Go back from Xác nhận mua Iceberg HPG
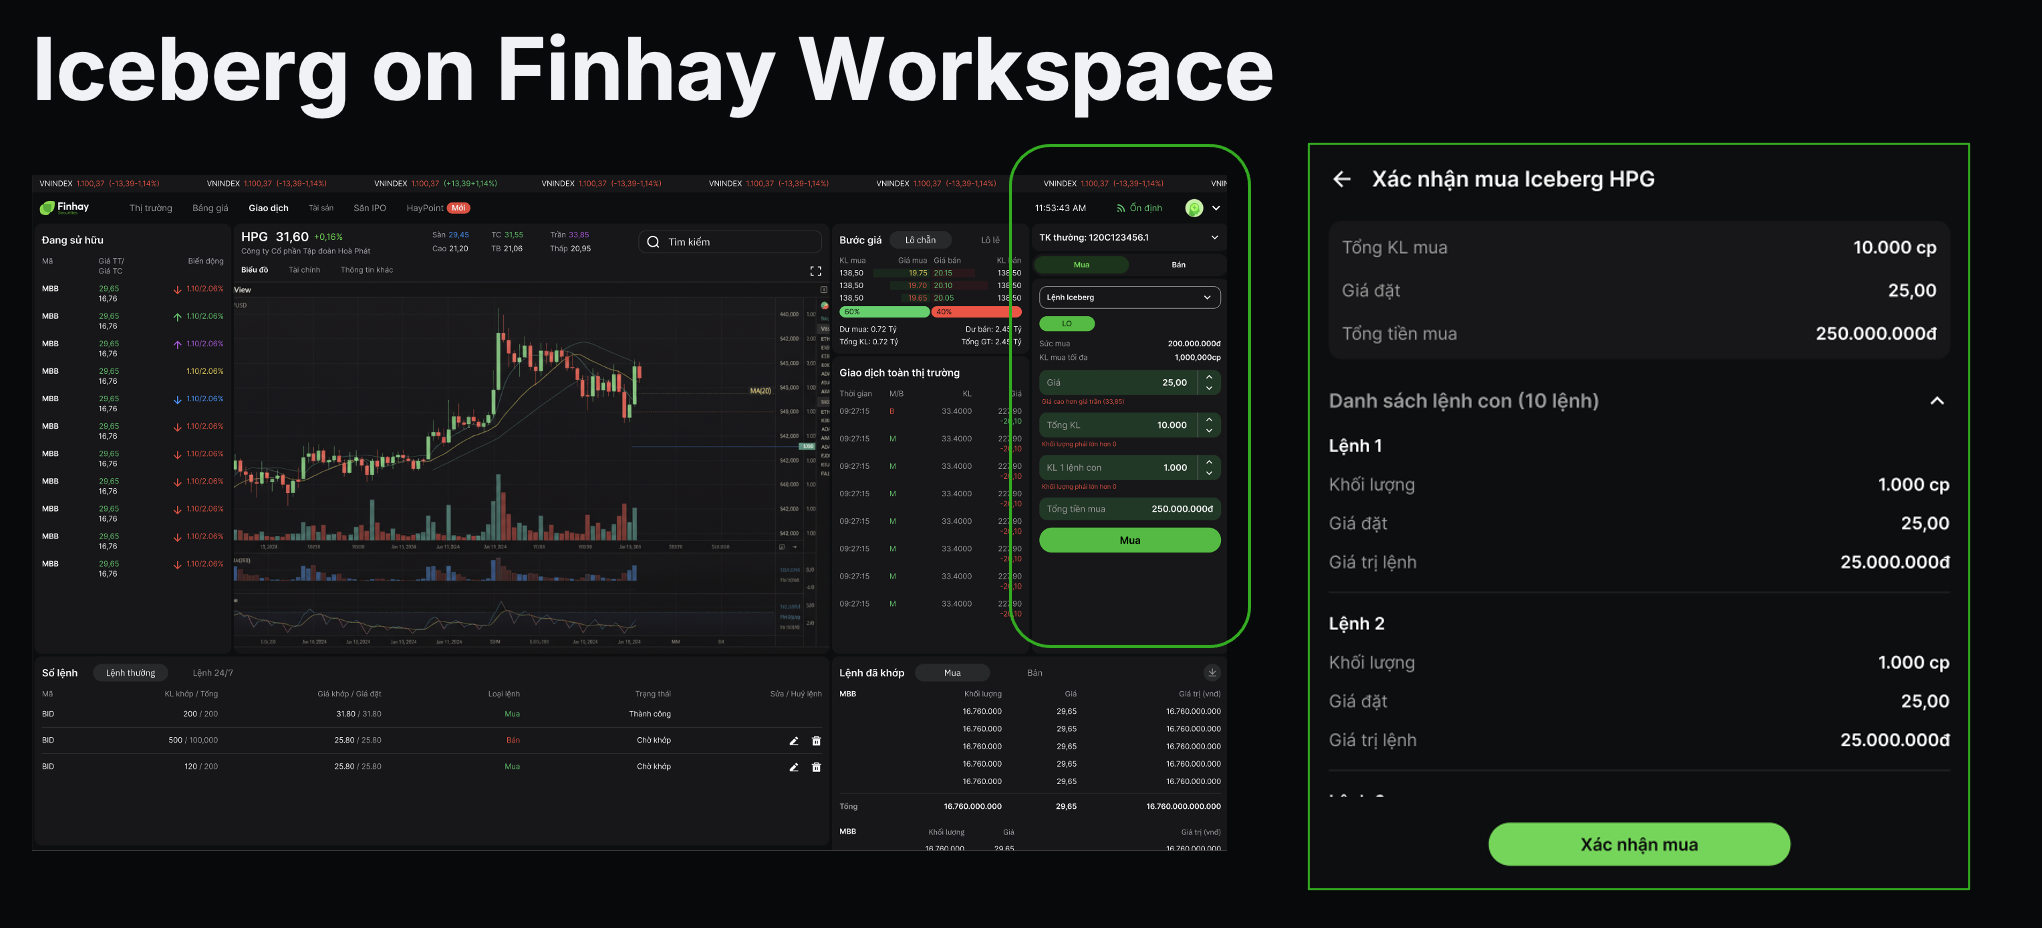This screenshot has width=2042, height=928. (1342, 179)
